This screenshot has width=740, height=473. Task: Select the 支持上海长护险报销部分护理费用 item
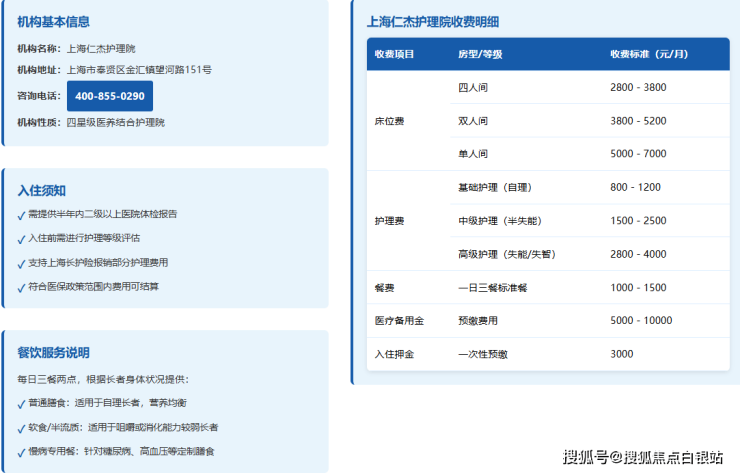(x=93, y=263)
